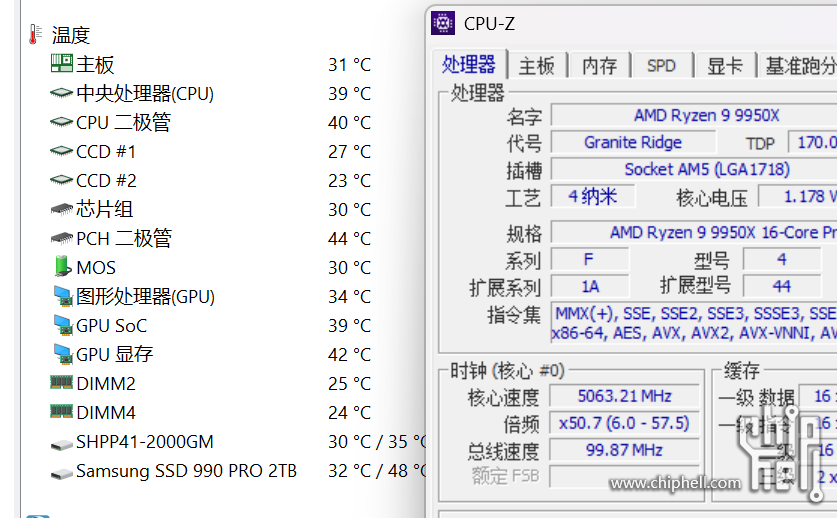Click the 型号 field showing 4

[781, 260]
